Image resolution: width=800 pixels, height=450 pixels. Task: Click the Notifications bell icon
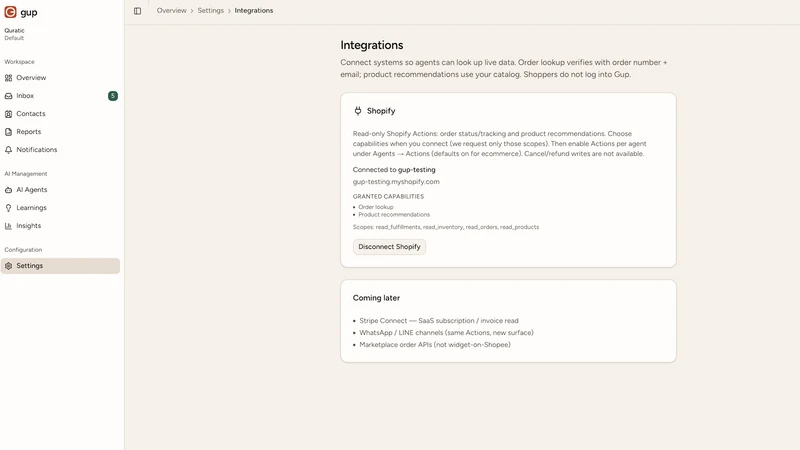click(x=8, y=149)
